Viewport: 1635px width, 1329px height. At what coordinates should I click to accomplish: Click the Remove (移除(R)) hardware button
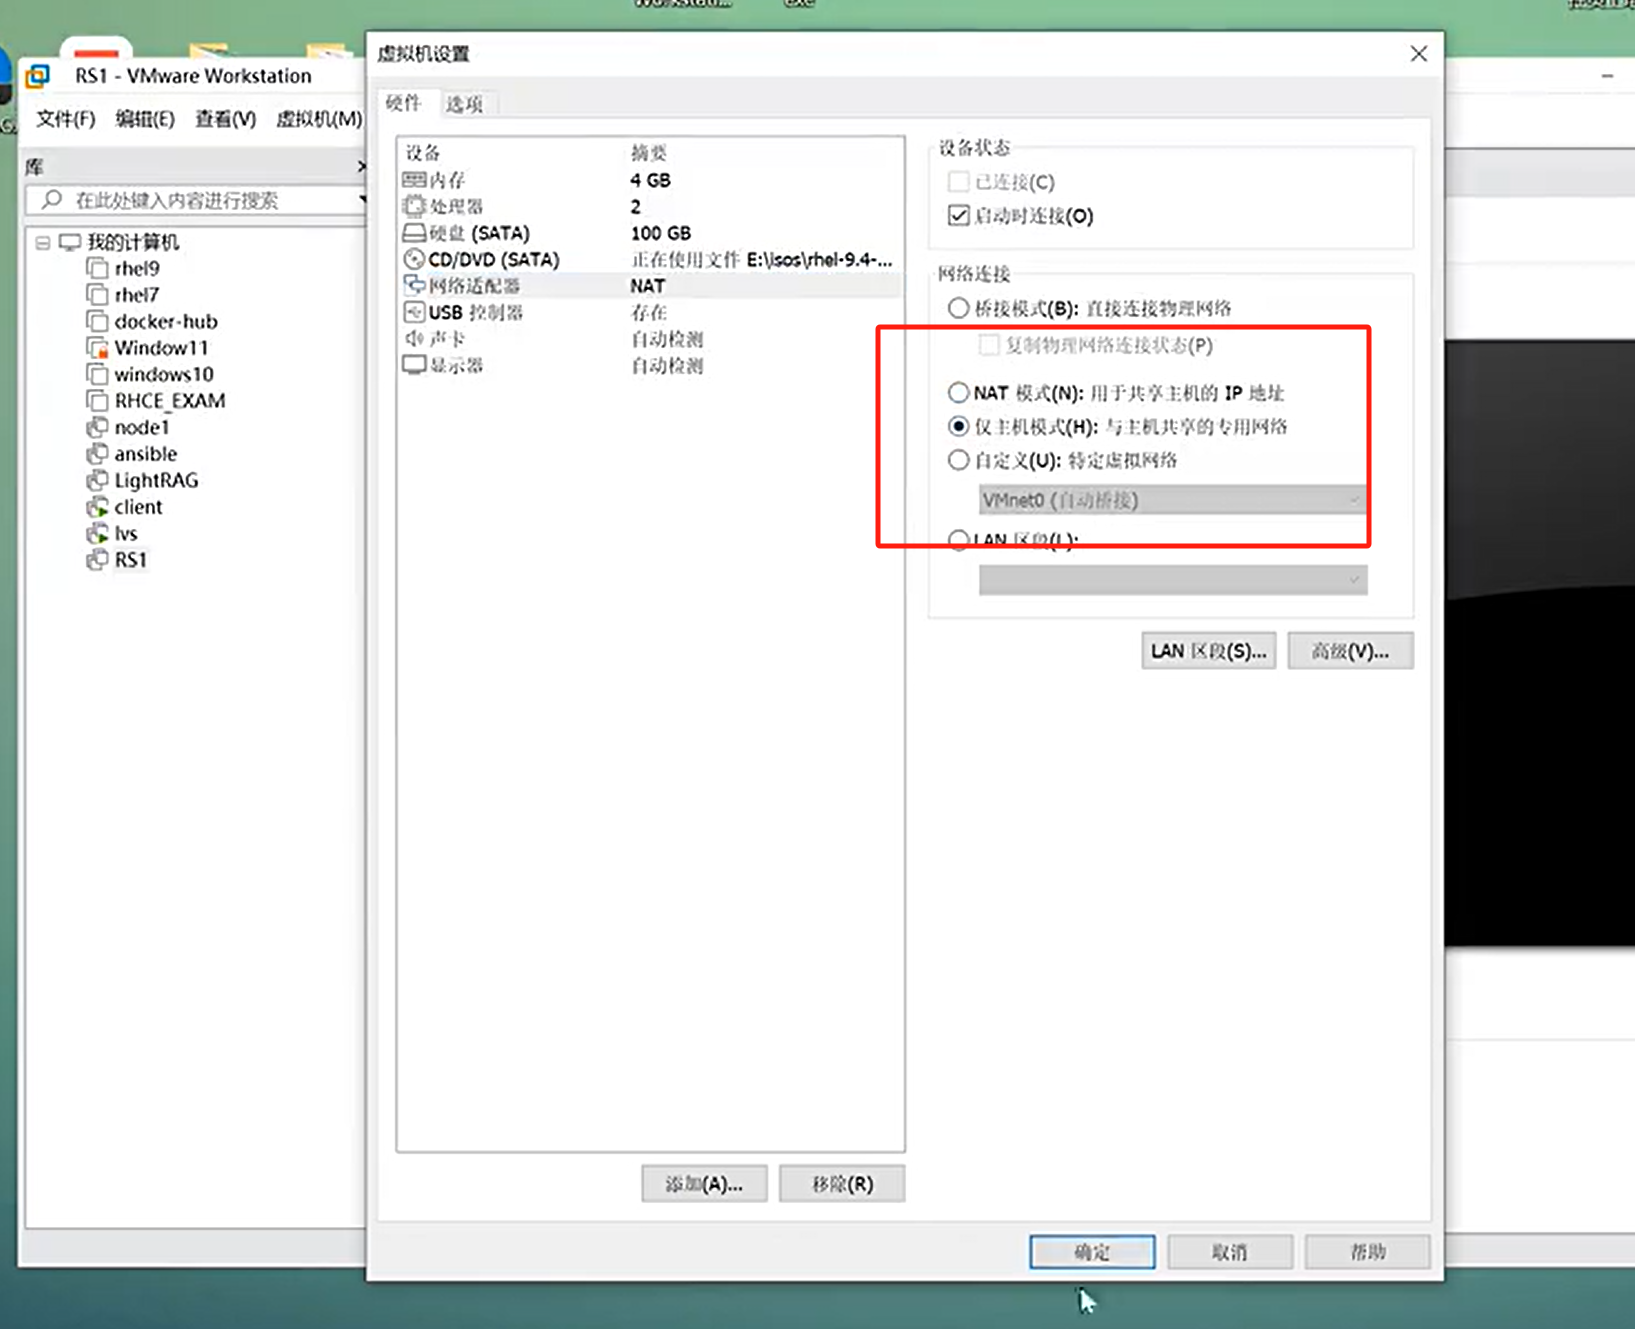(842, 1184)
